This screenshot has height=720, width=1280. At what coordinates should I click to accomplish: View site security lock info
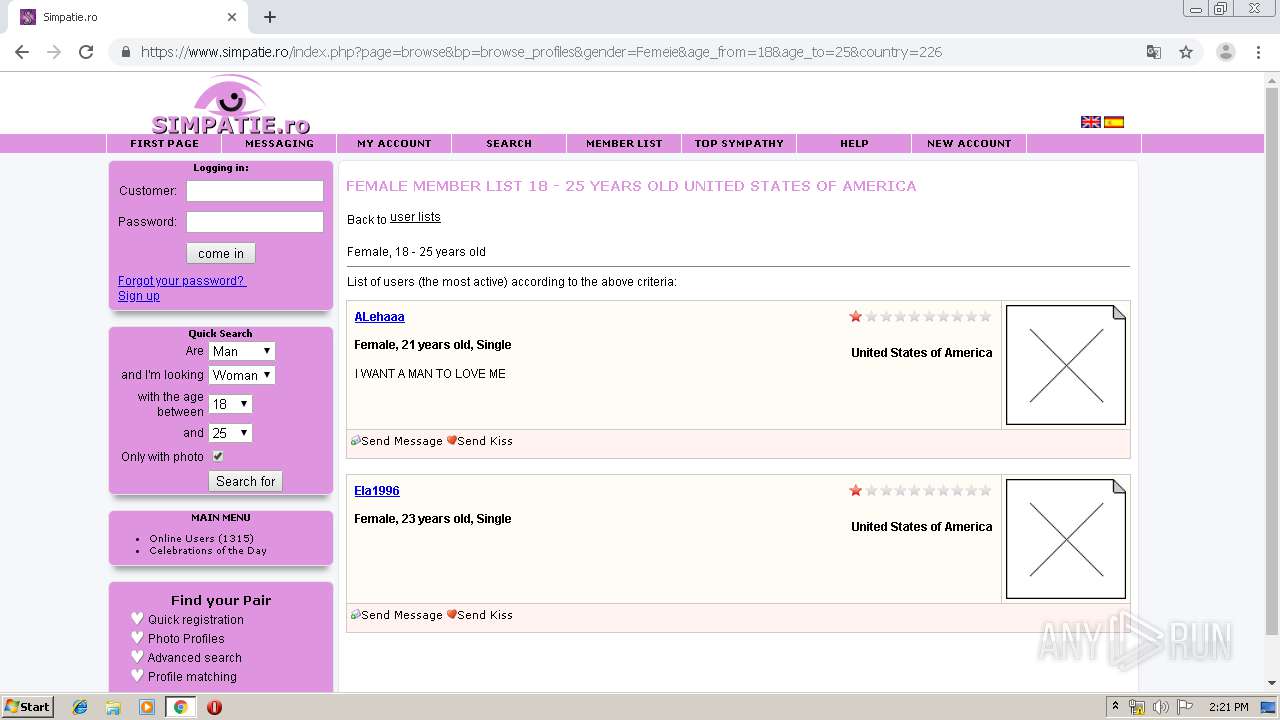pos(126,52)
